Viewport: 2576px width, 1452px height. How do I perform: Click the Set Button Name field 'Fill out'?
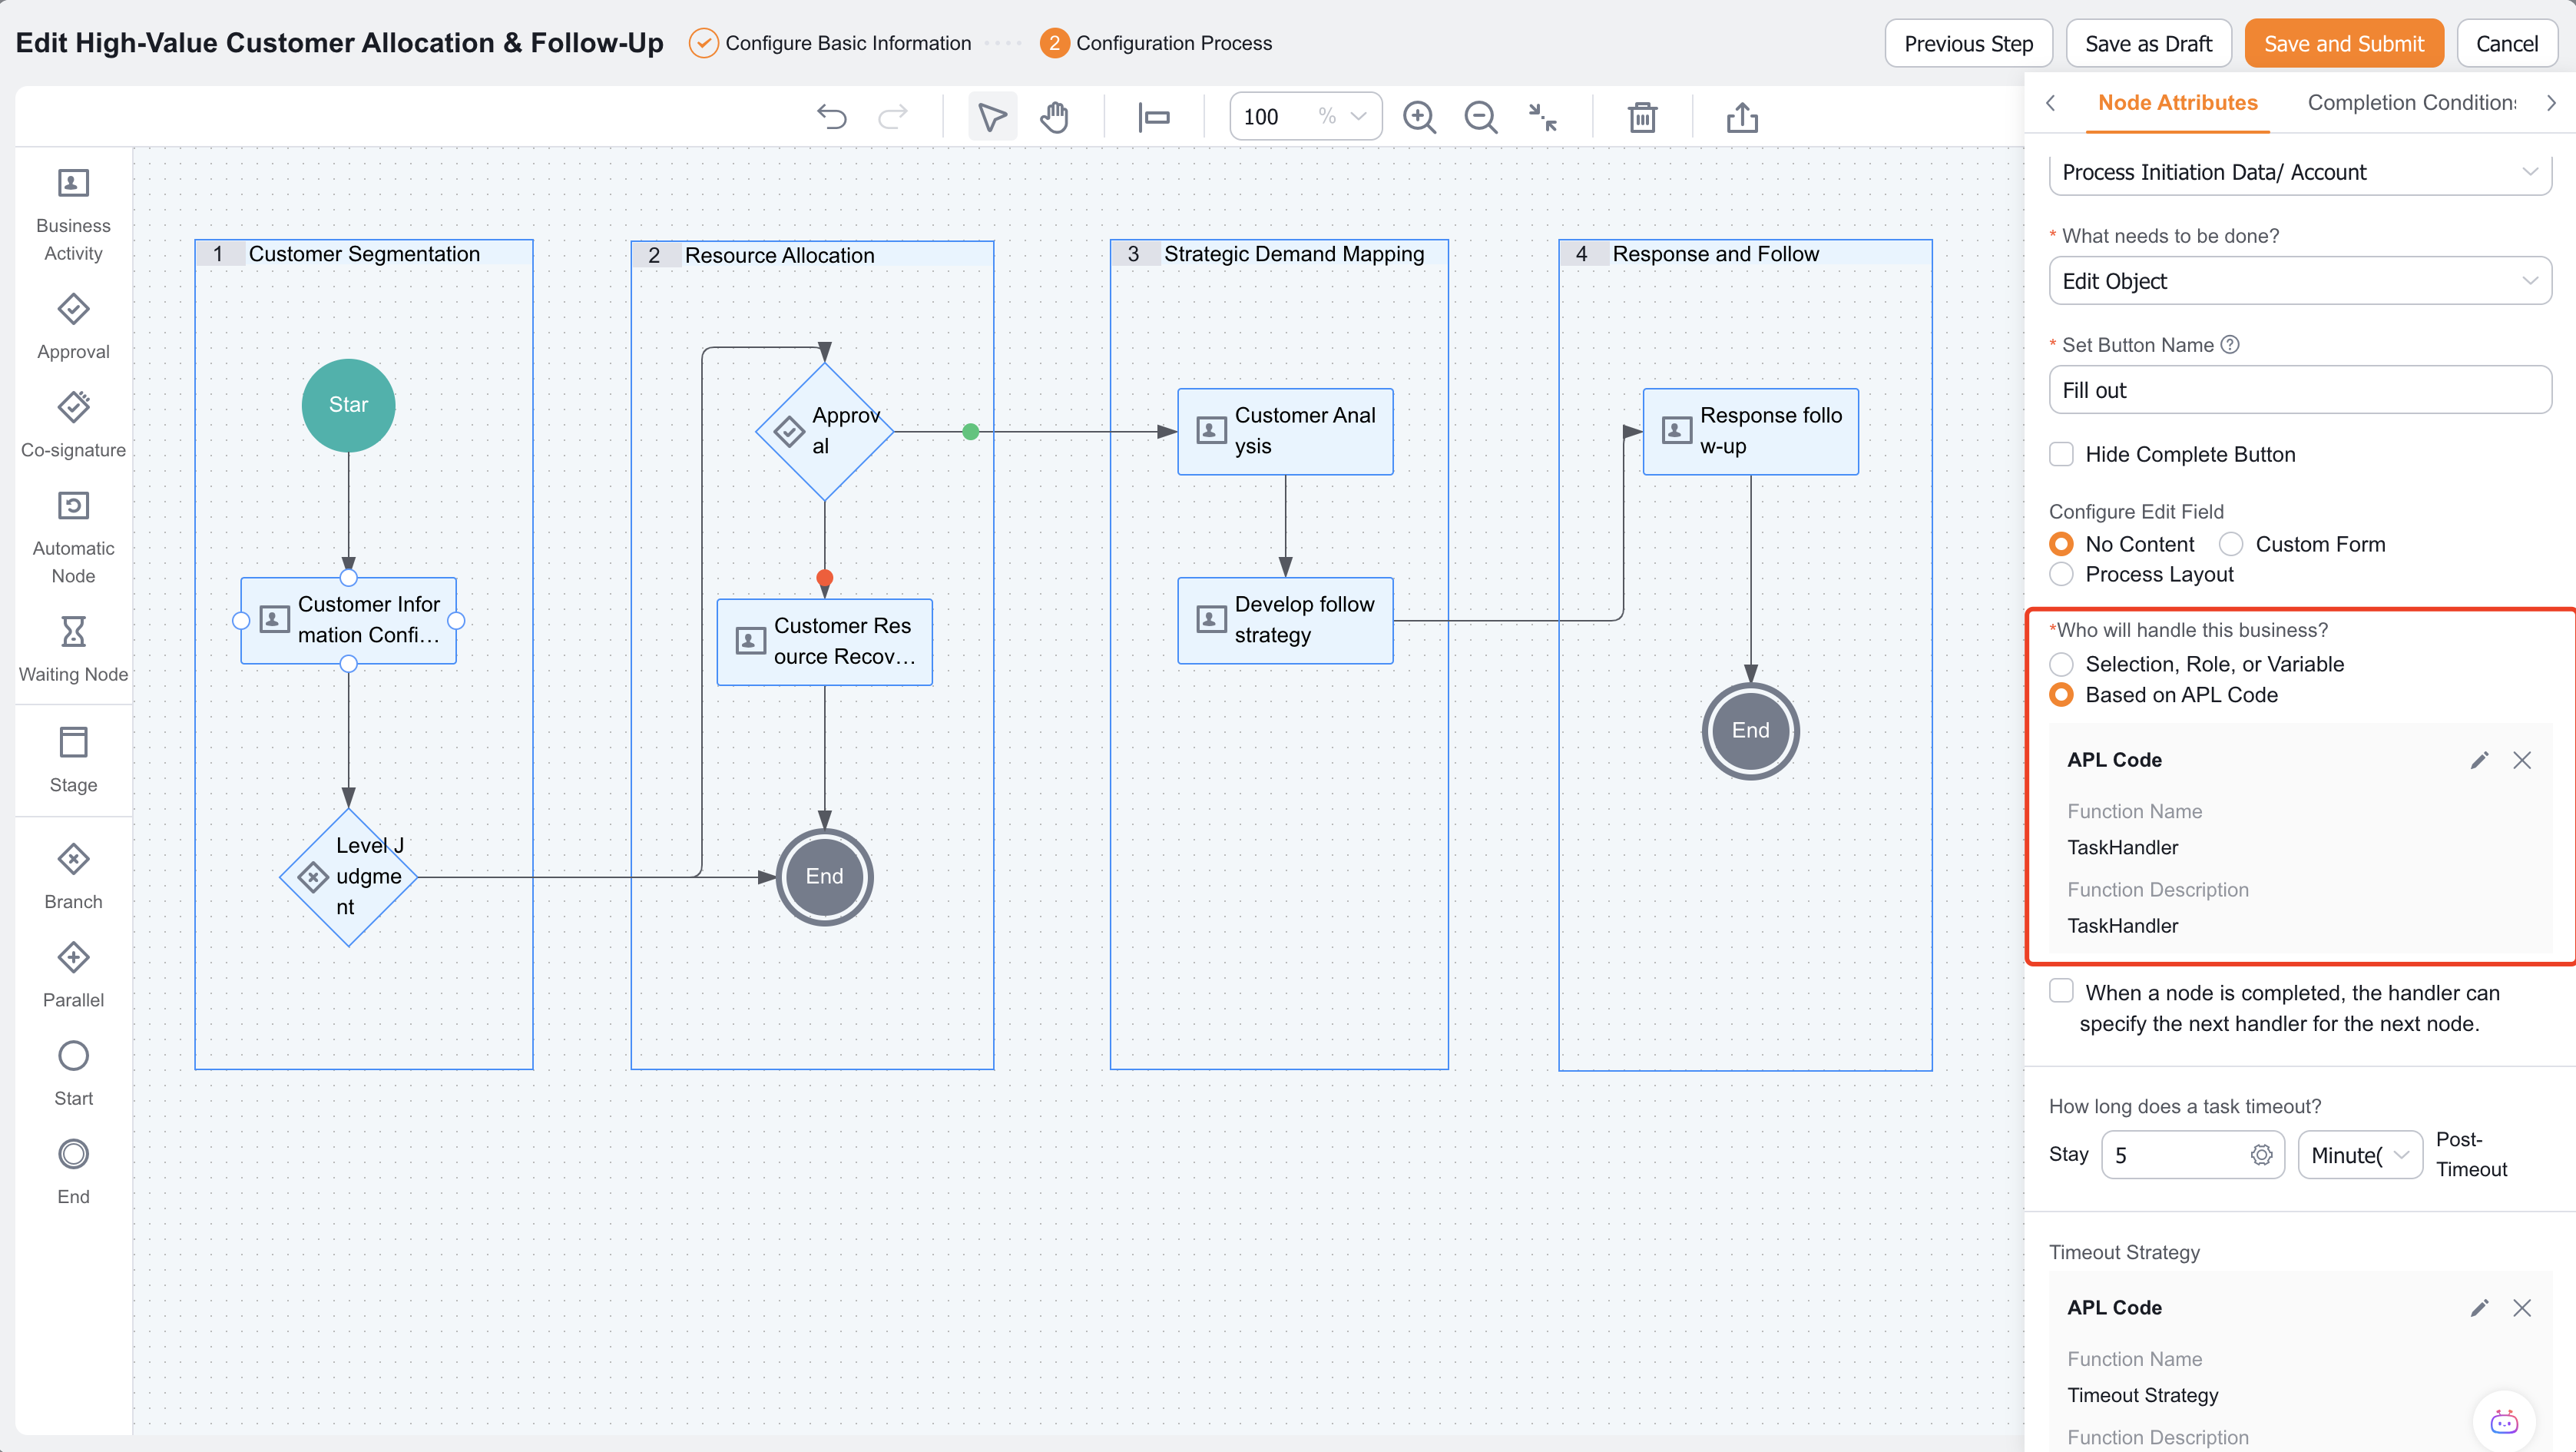point(2300,390)
